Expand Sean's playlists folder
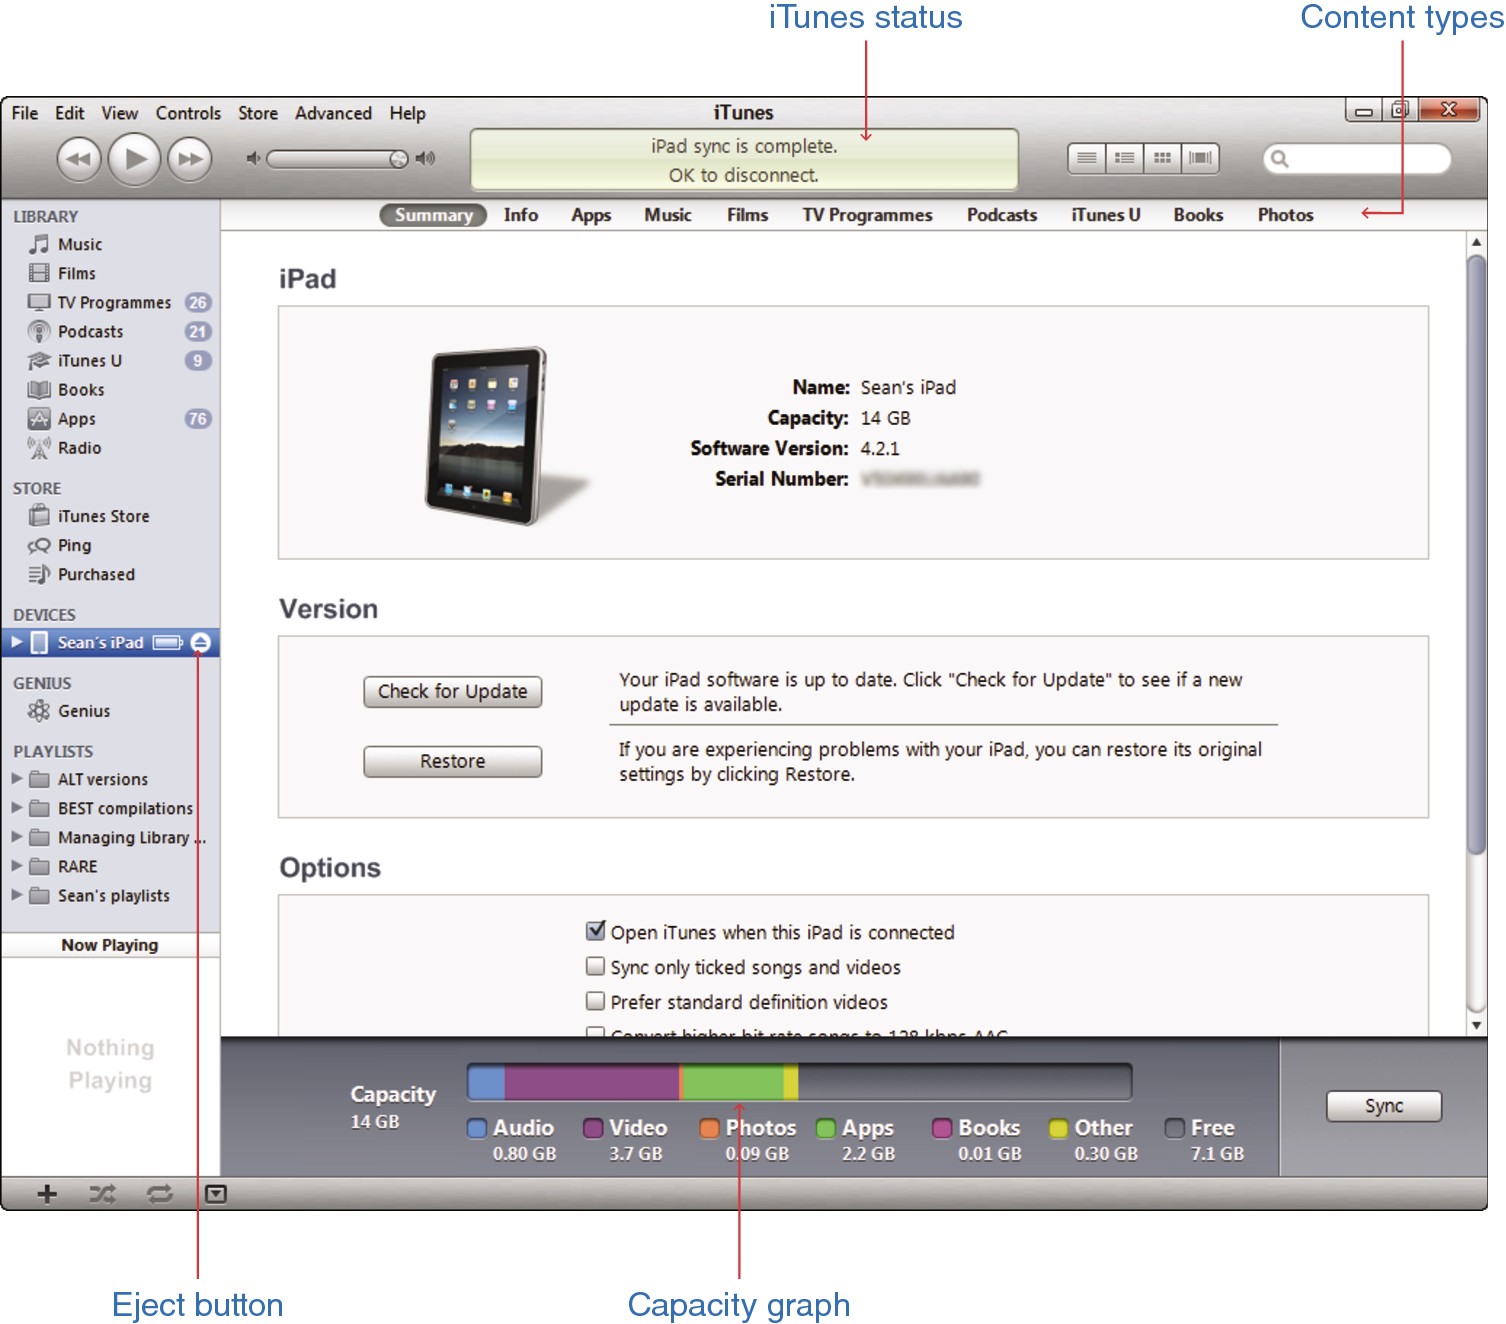1506x1324 pixels. click(17, 894)
